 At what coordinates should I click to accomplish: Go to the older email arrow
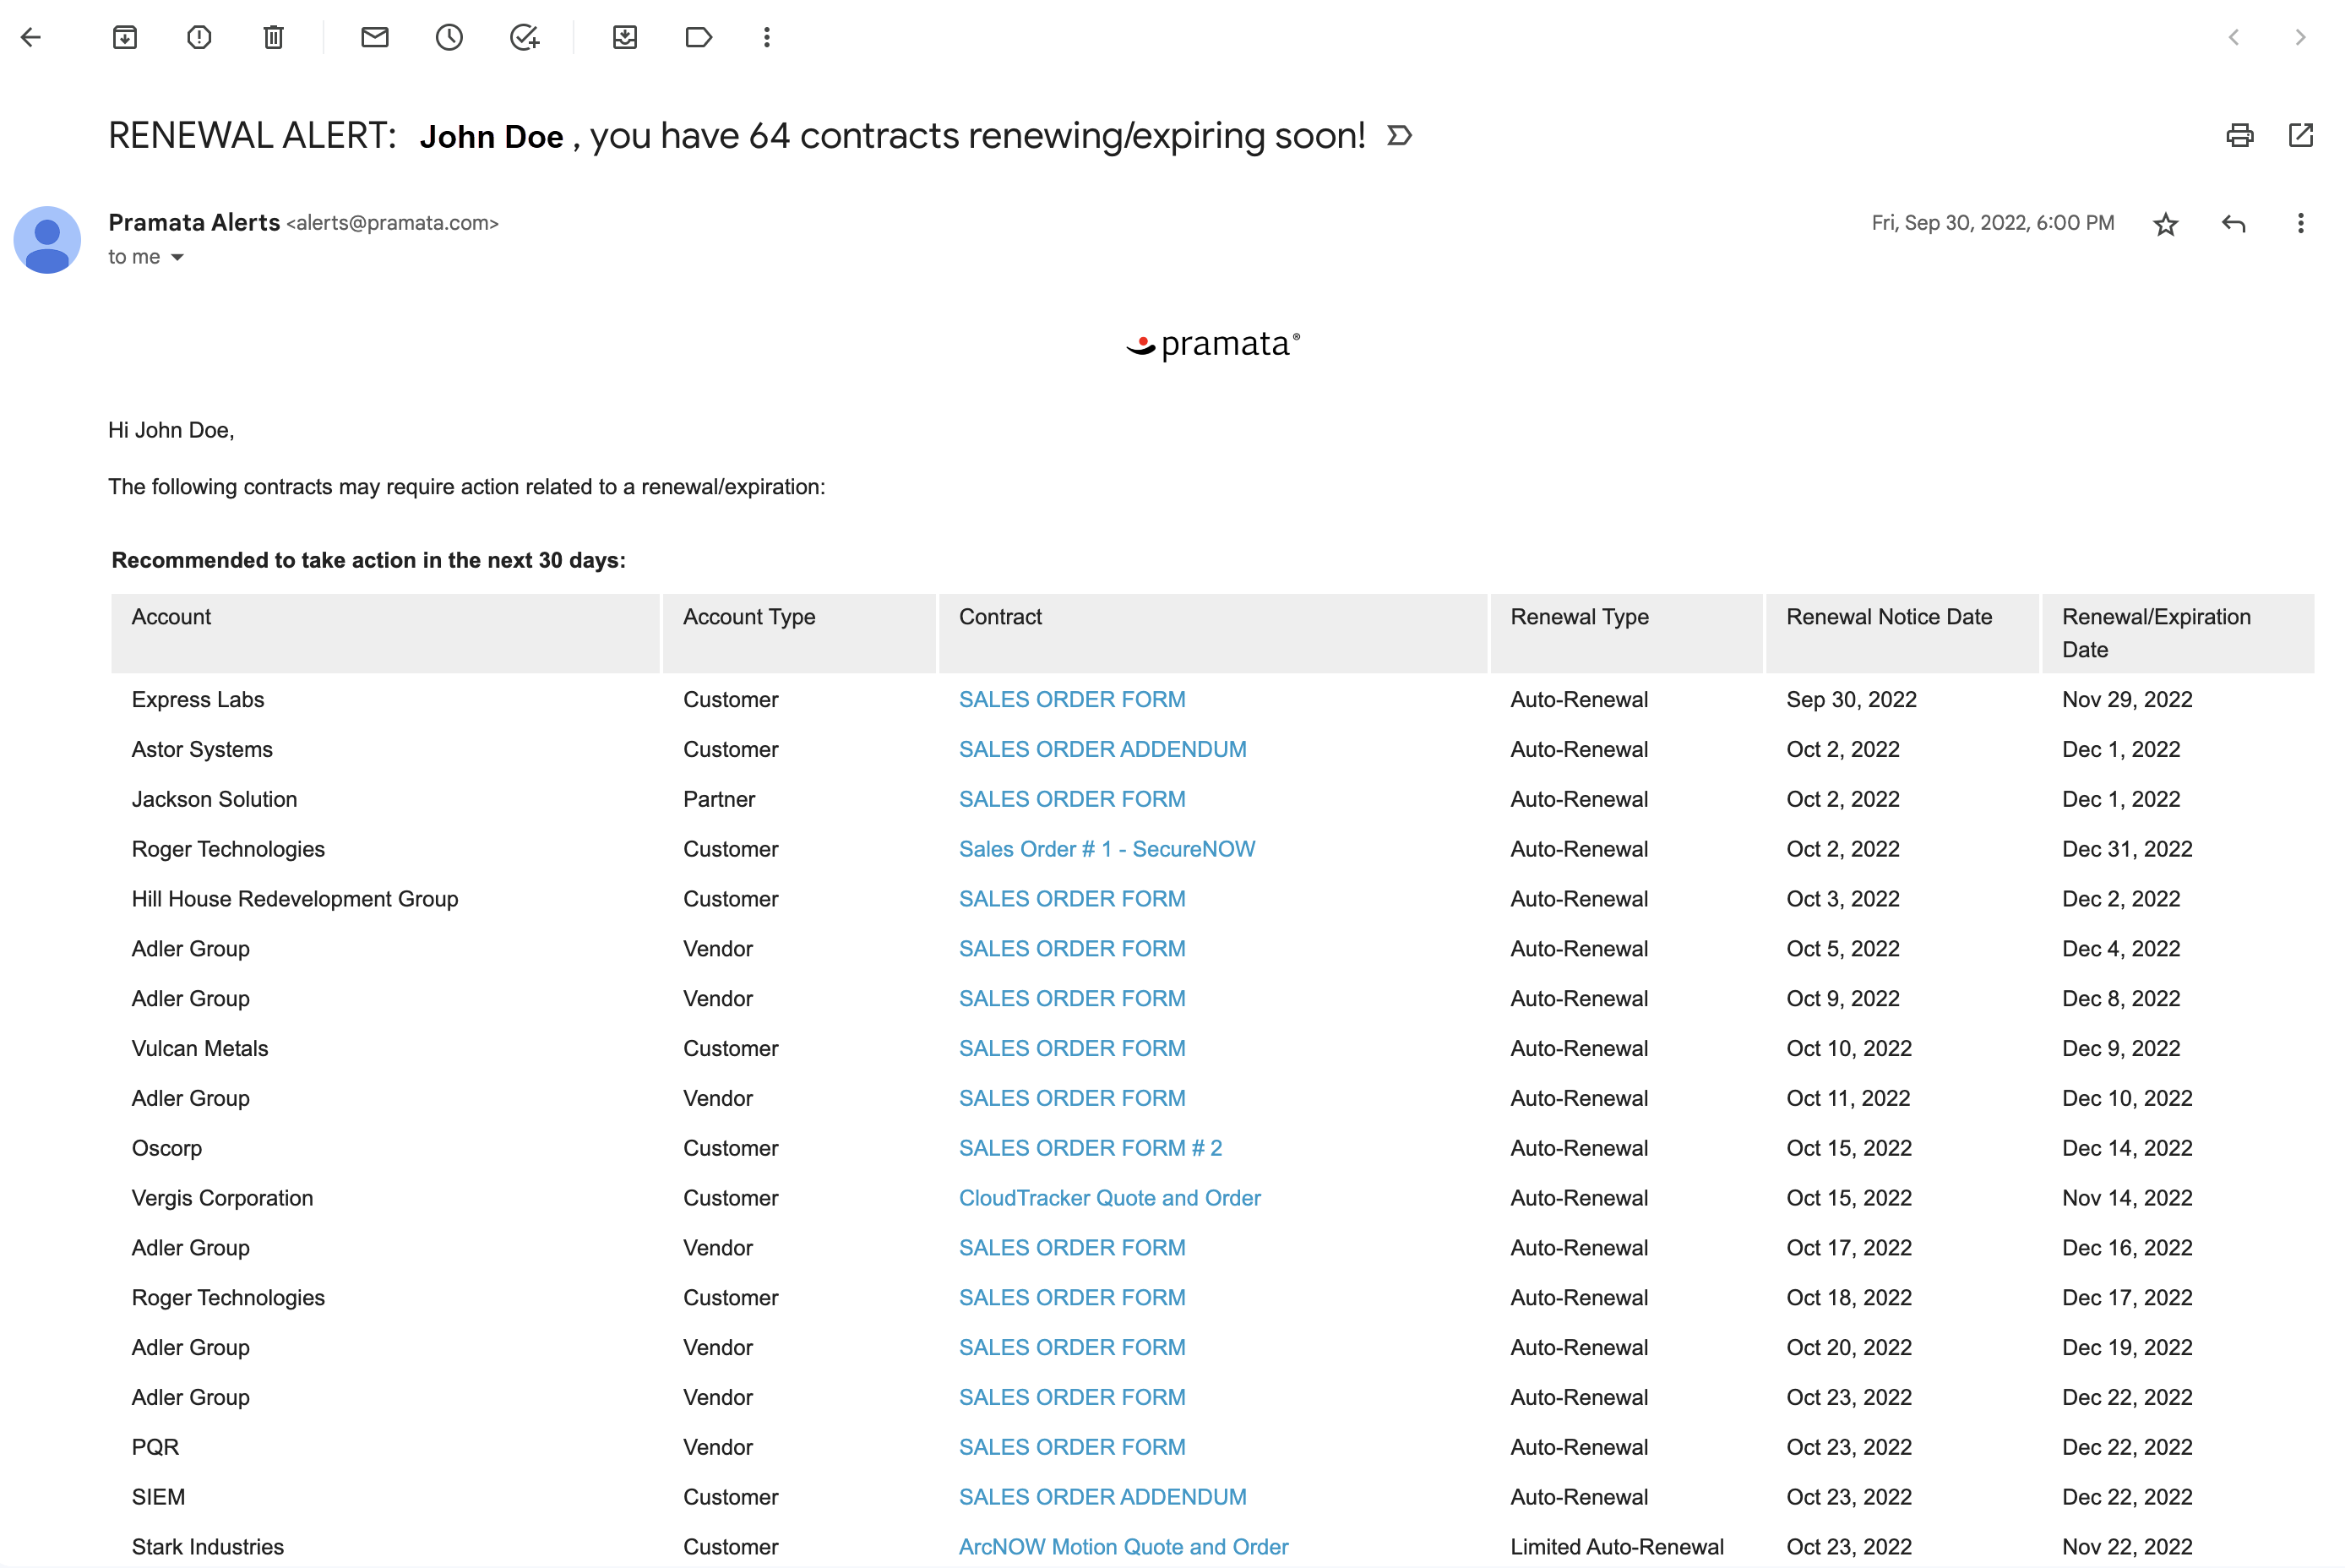tap(2300, 38)
